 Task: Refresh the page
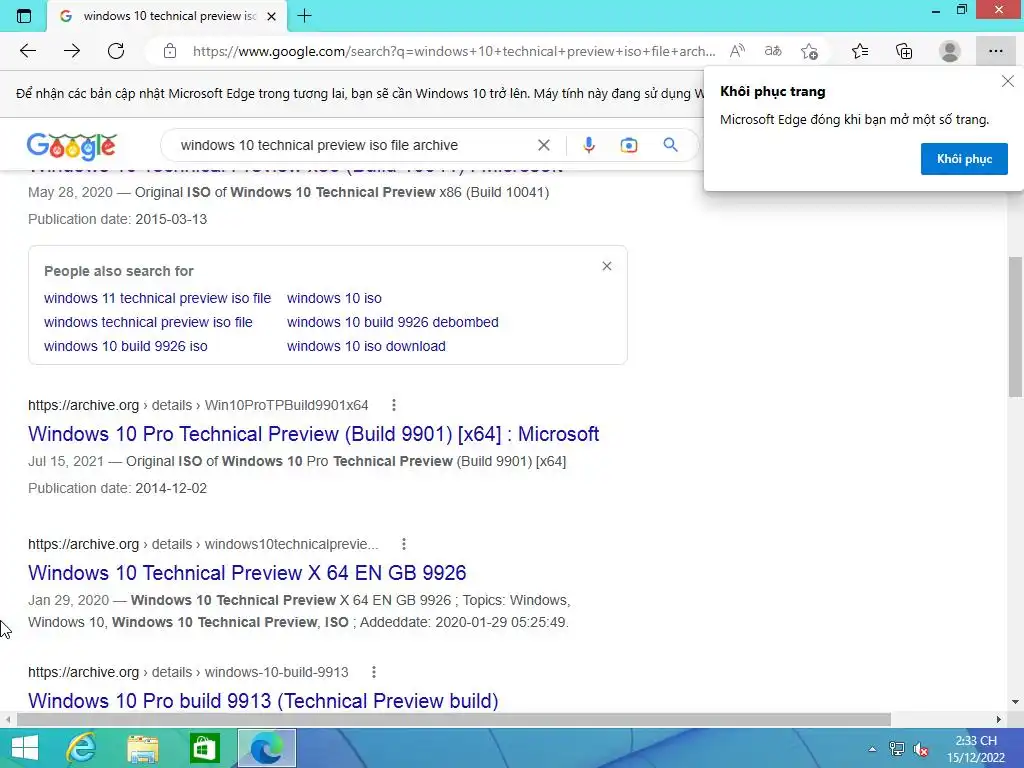coord(116,51)
